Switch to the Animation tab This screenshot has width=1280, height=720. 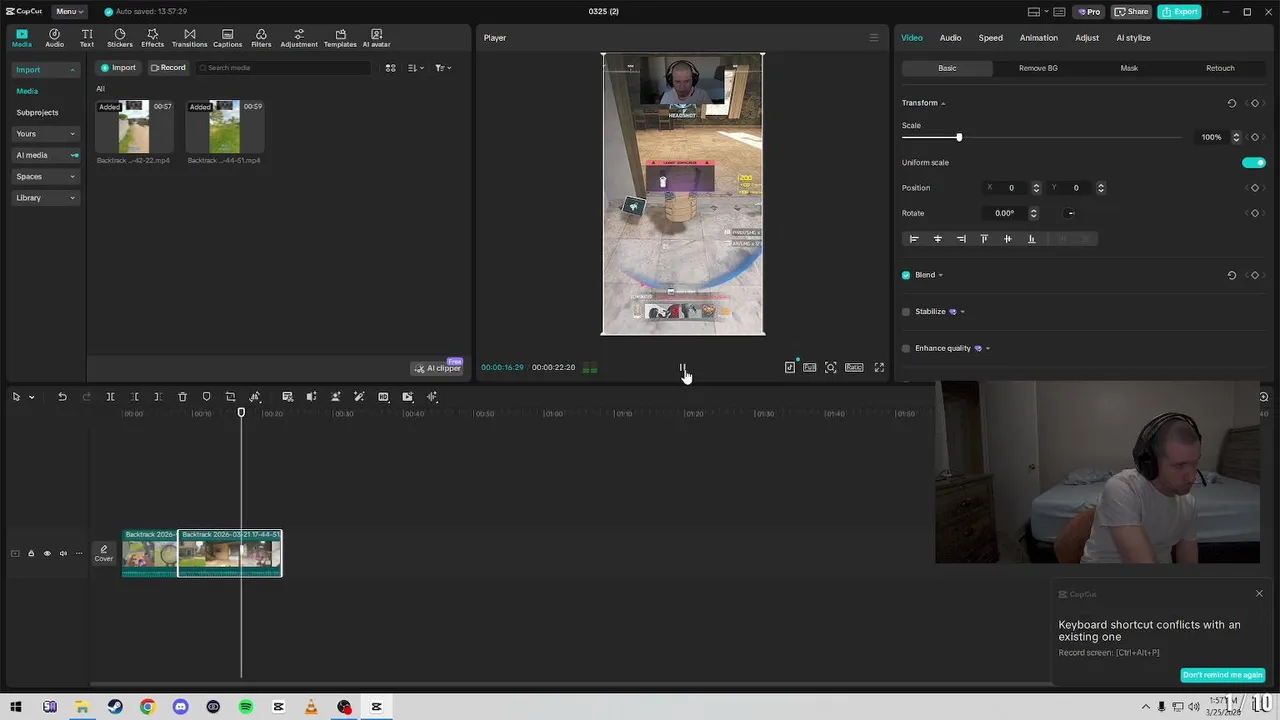1038,38
